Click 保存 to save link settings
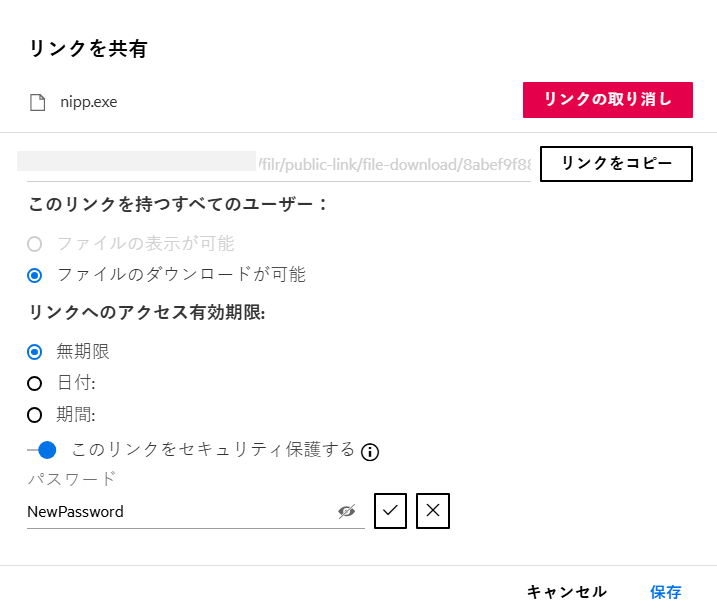Image resolution: width=717 pixels, height=615 pixels. [x=666, y=592]
